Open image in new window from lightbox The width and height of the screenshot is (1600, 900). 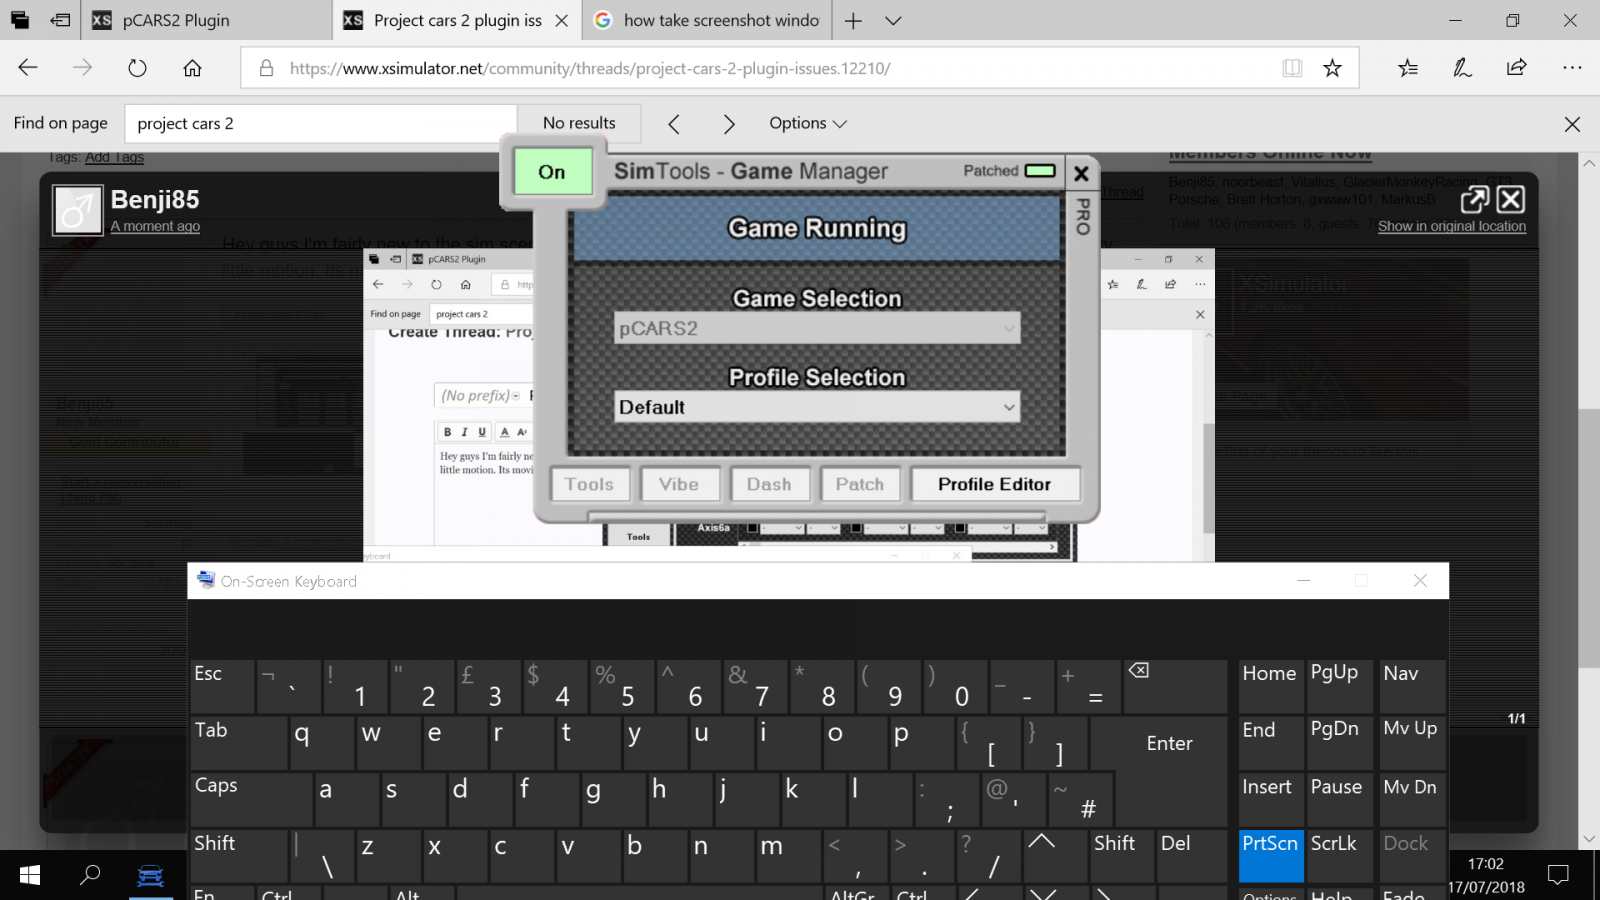(x=1475, y=200)
